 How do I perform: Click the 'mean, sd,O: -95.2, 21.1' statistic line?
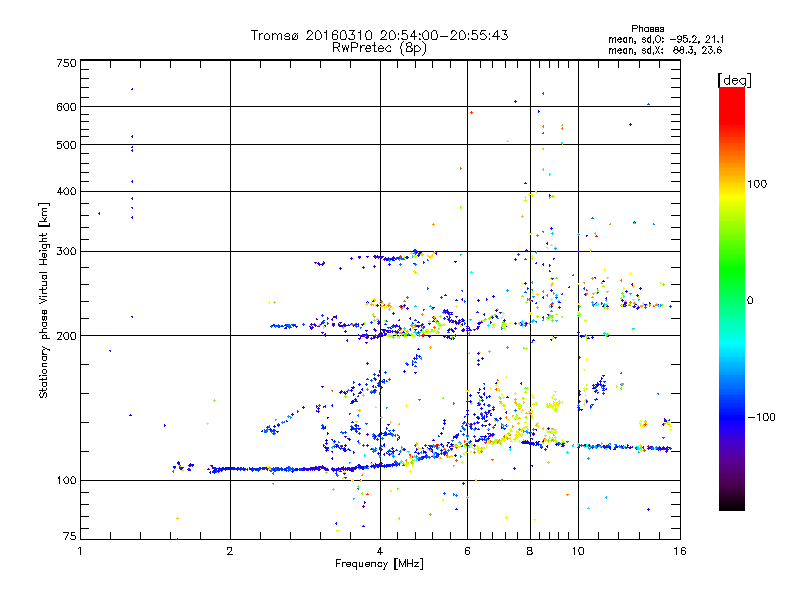click(665, 39)
